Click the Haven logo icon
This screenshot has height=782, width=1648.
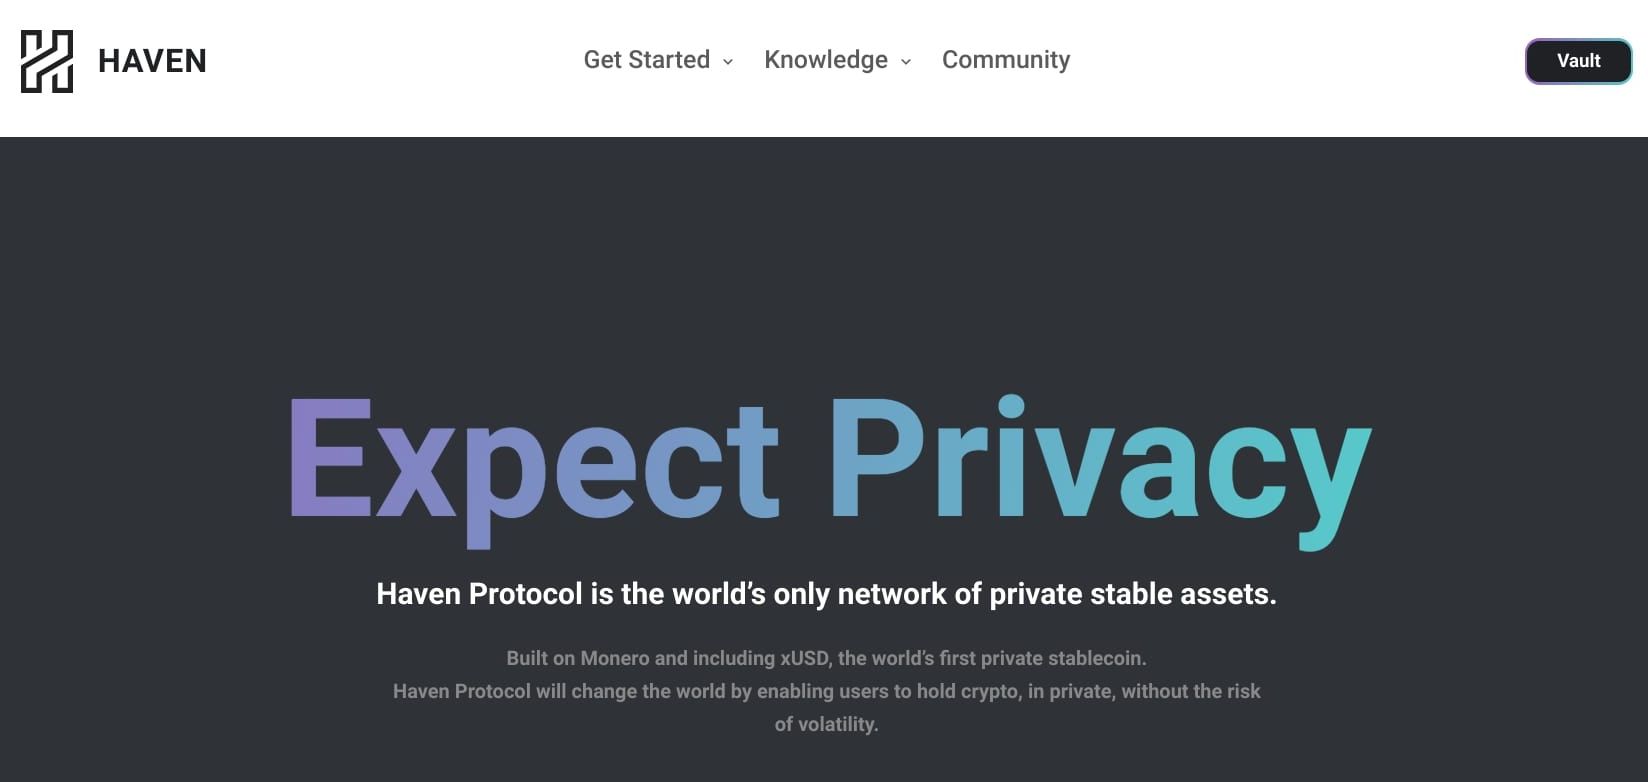click(47, 61)
